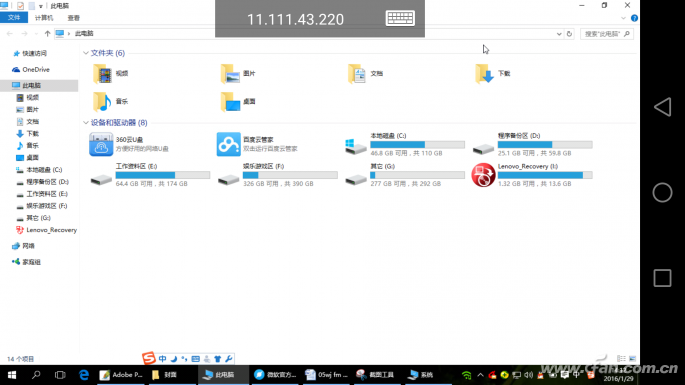Click the refresh icon beside address bar
The height and width of the screenshot is (385, 685).
click(x=569, y=34)
